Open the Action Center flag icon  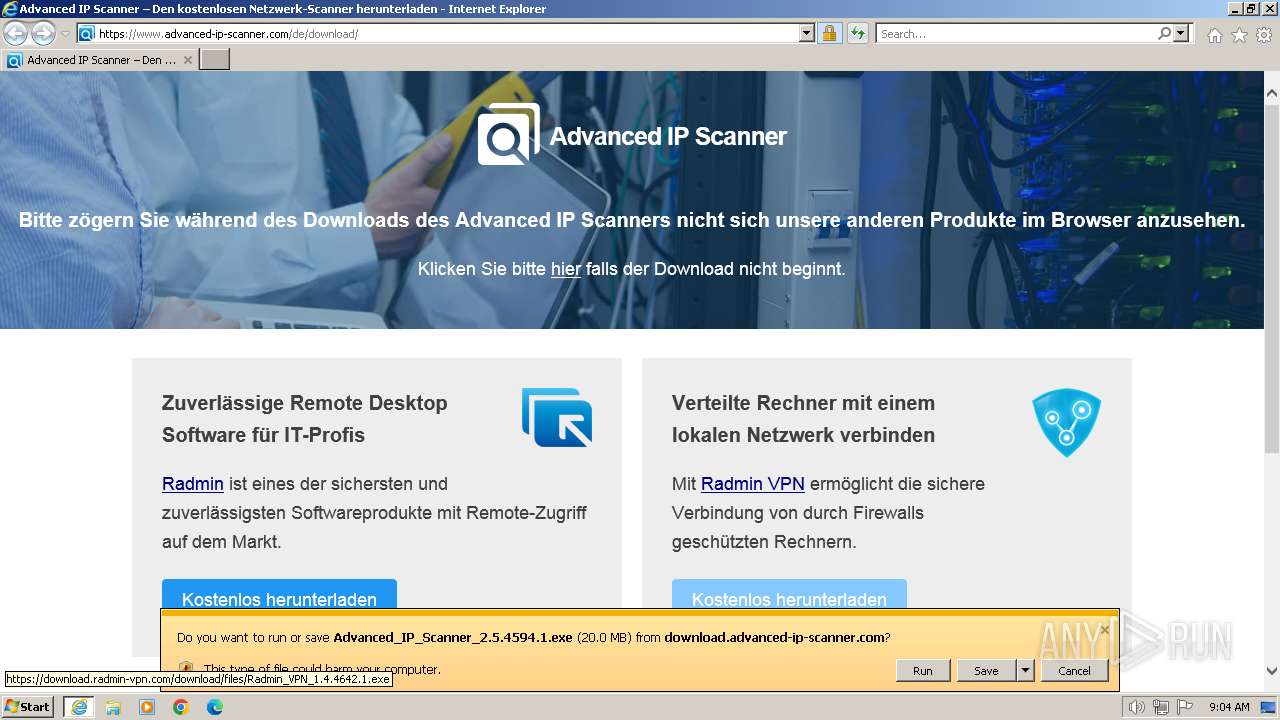(x=1185, y=707)
